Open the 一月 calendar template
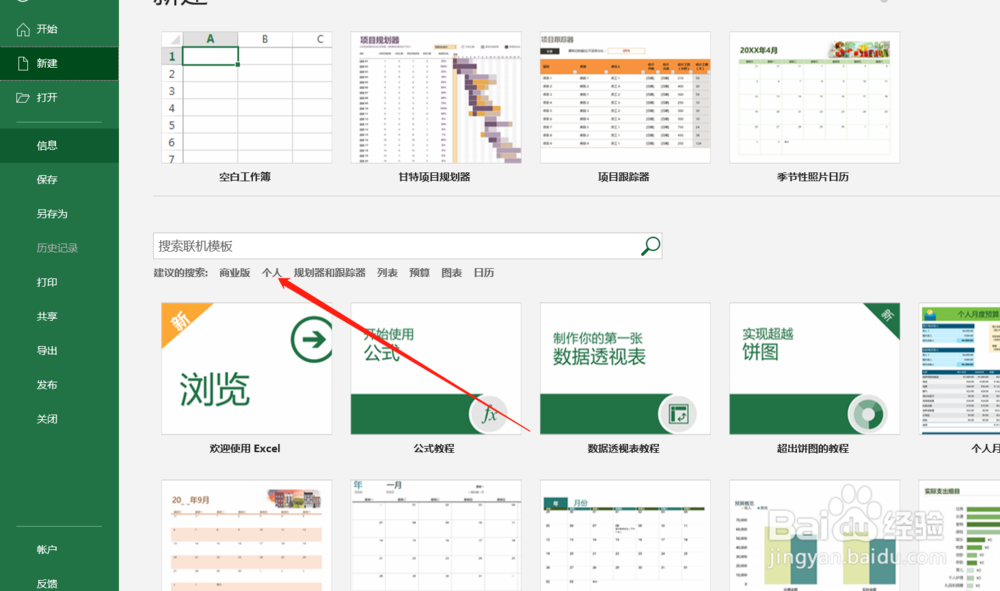This screenshot has width=1000, height=591. [x=436, y=536]
